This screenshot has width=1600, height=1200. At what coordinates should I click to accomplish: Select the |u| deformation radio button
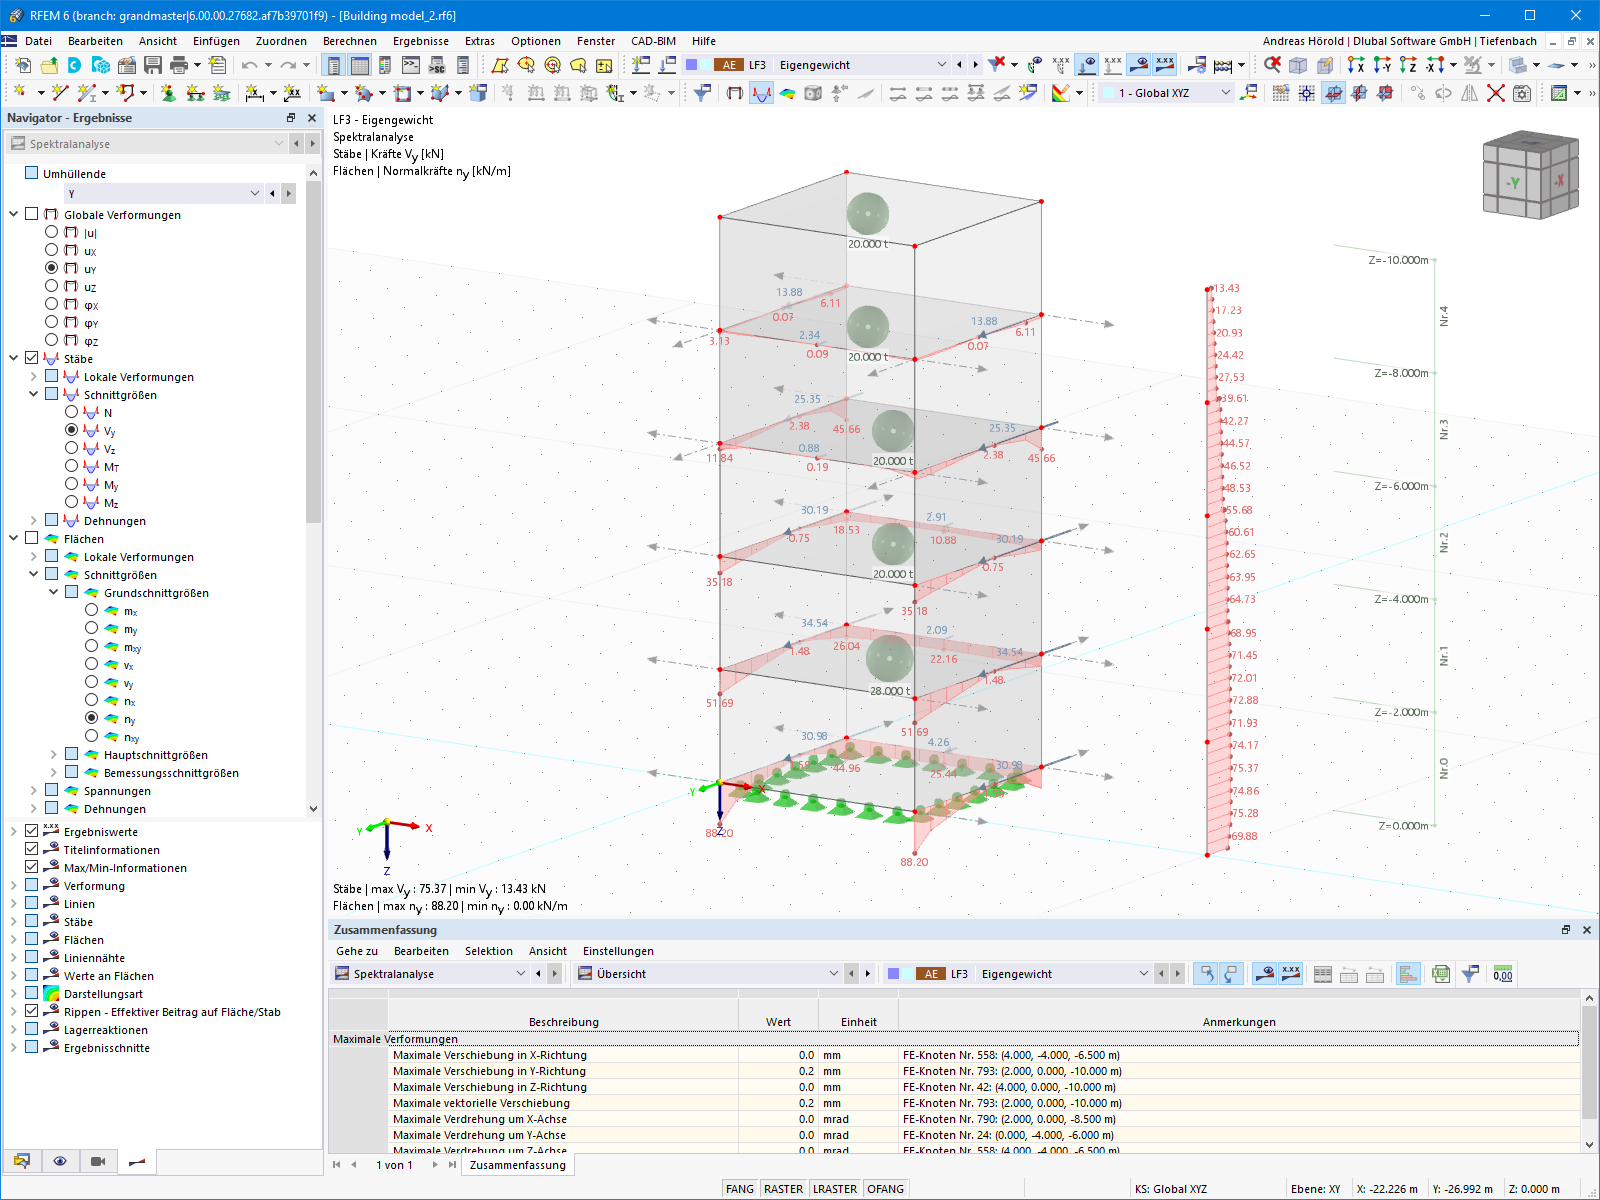pos(52,232)
